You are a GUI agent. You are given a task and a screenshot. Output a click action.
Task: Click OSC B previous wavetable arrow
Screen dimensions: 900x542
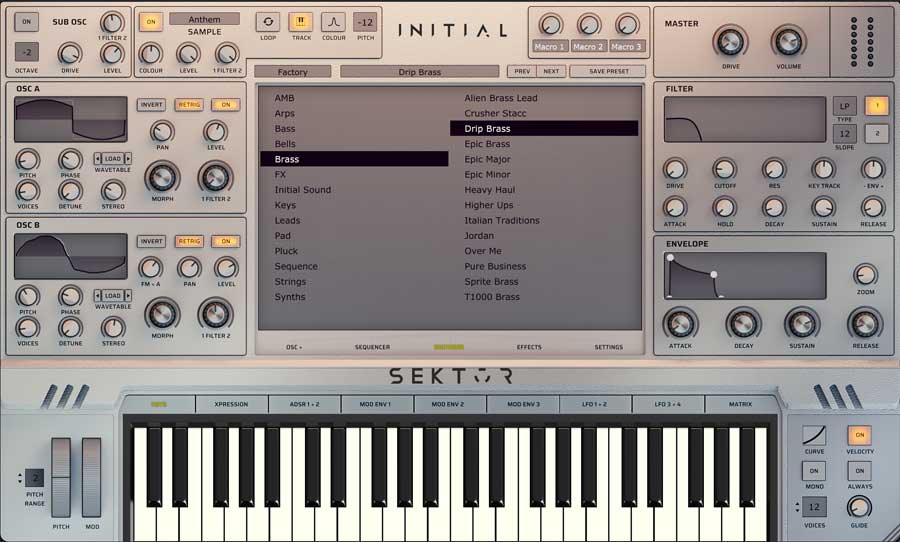[98, 296]
